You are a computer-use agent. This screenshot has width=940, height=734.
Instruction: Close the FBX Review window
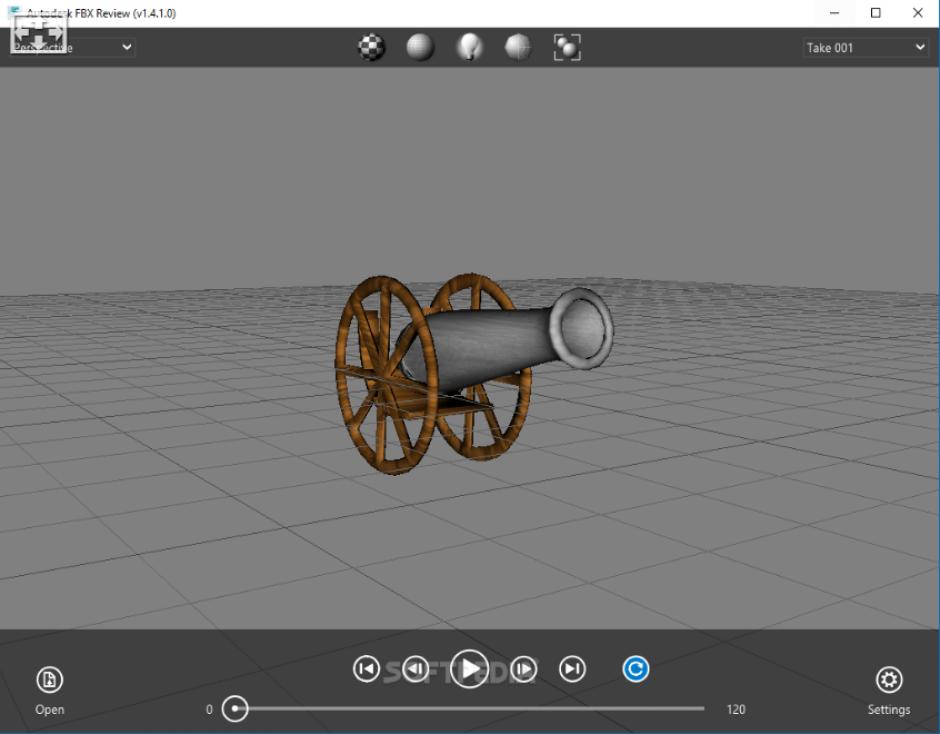918,13
